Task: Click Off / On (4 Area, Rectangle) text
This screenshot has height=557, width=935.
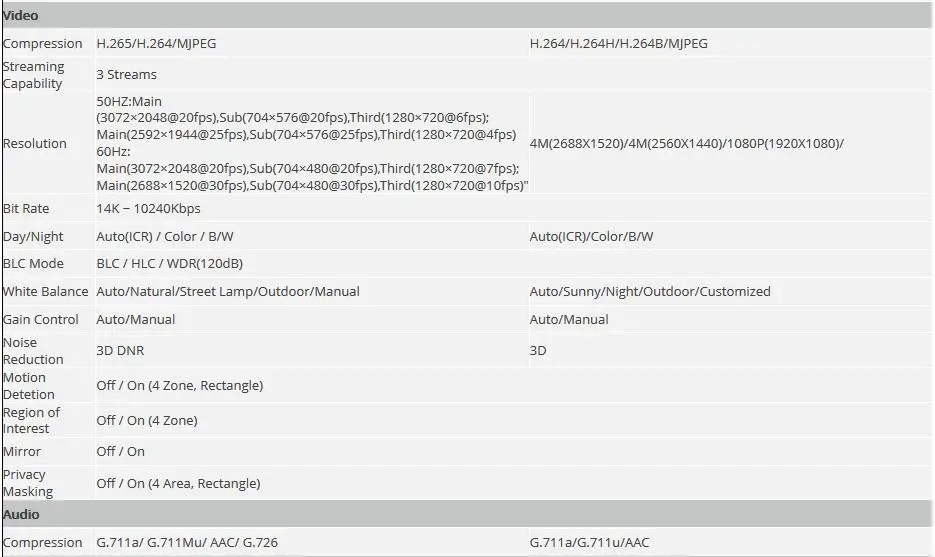Action: (x=178, y=484)
